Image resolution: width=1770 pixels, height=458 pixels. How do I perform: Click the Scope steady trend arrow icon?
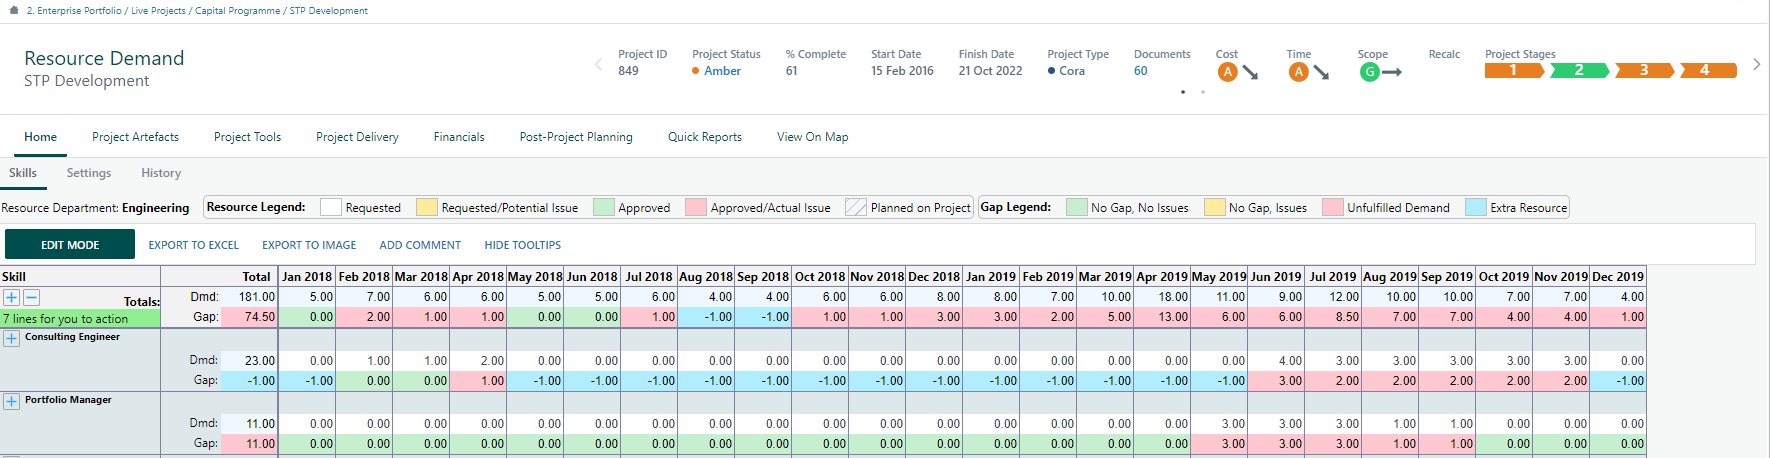[x=1392, y=72]
